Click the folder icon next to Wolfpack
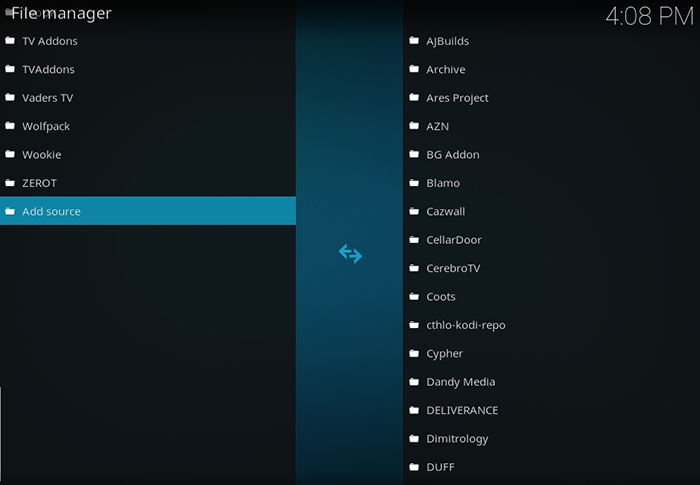Image resolution: width=700 pixels, height=485 pixels. 10,126
